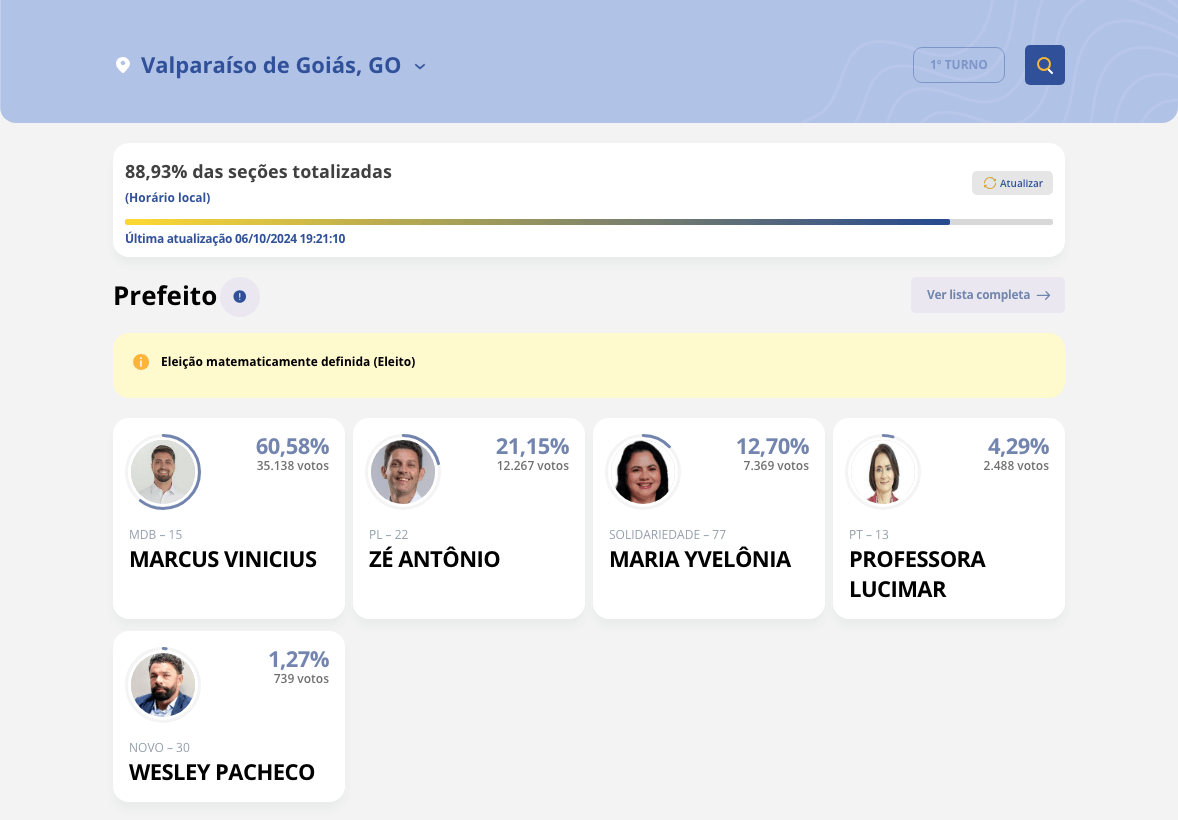This screenshot has width=1178, height=820.
Task: Click the Wesley Pacheco candidate name
Action: pos(222,772)
